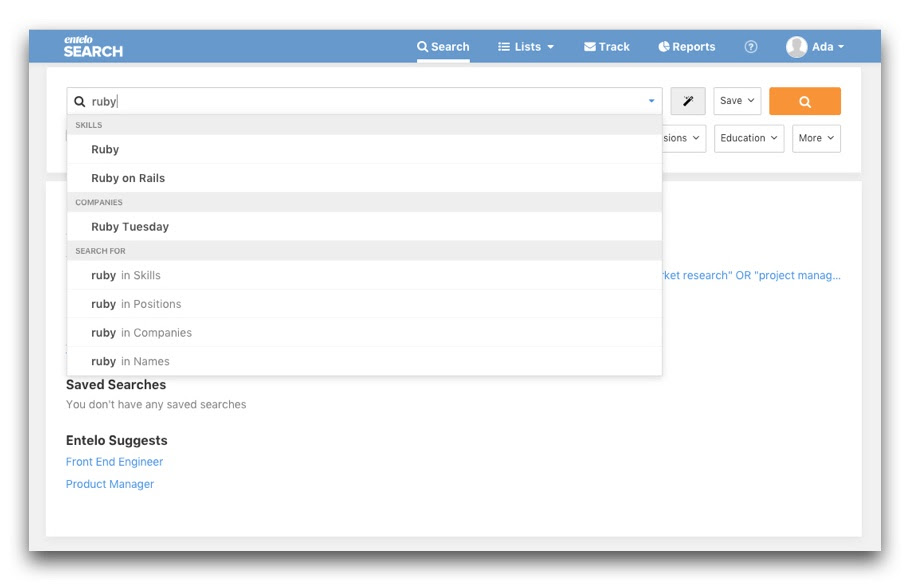
Task: Open the Education filter dropdown
Action: coord(748,138)
